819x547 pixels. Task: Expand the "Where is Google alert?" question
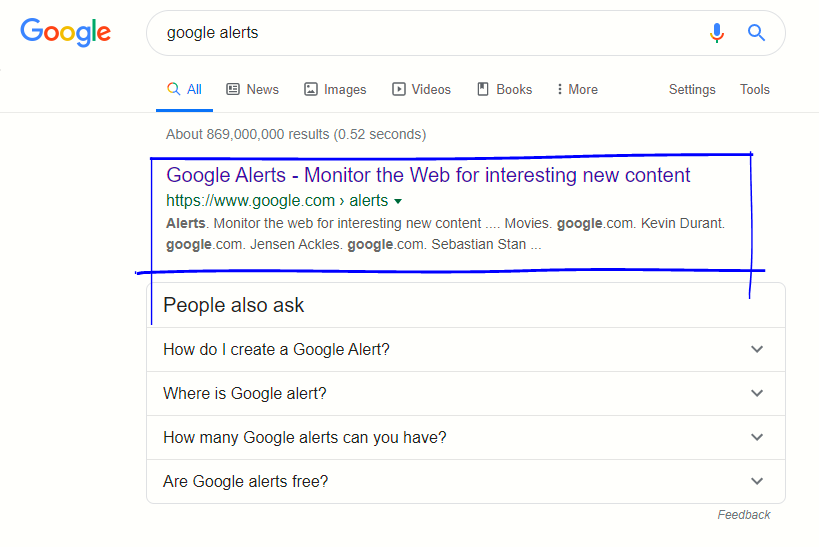757,393
